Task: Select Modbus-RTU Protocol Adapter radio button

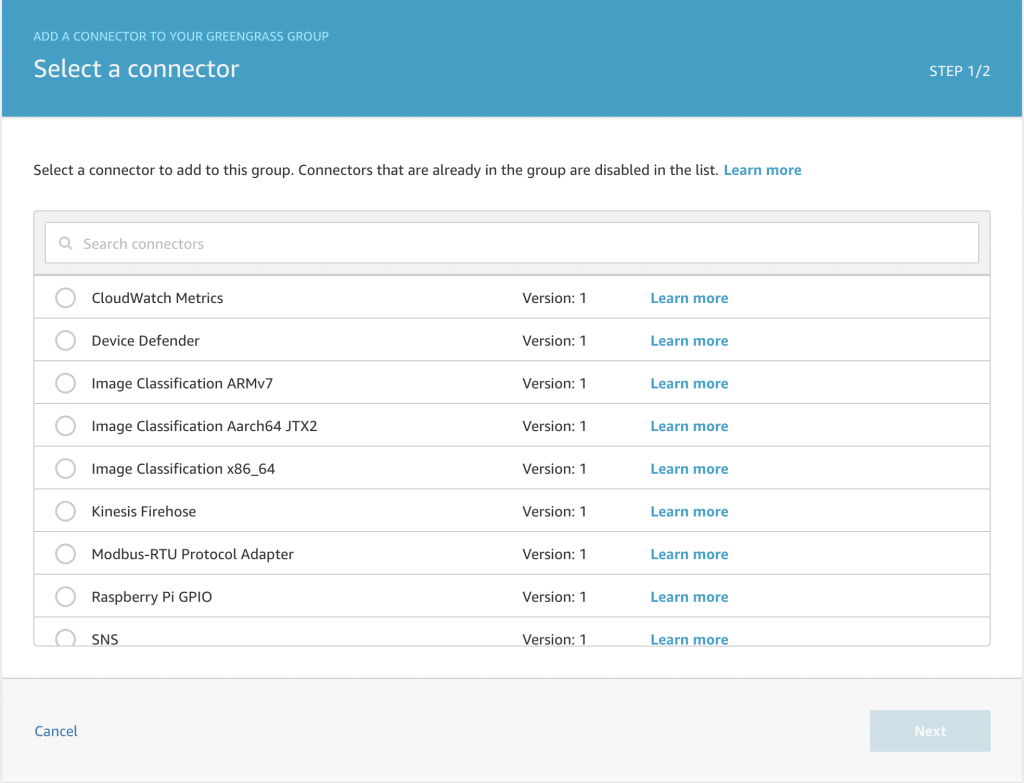Action: [65, 554]
